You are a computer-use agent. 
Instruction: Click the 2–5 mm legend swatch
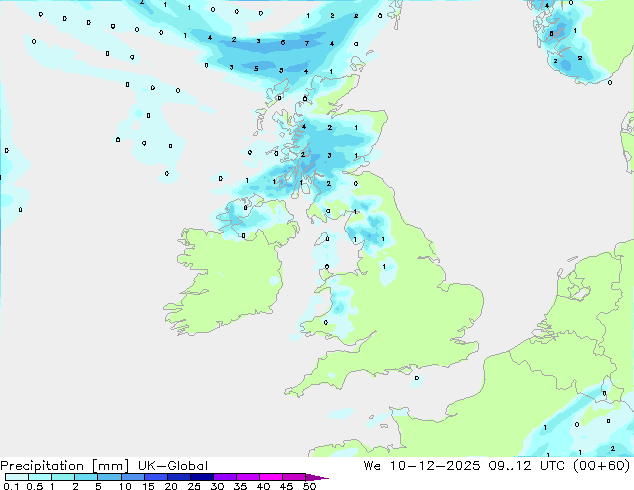click(x=86, y=477)
